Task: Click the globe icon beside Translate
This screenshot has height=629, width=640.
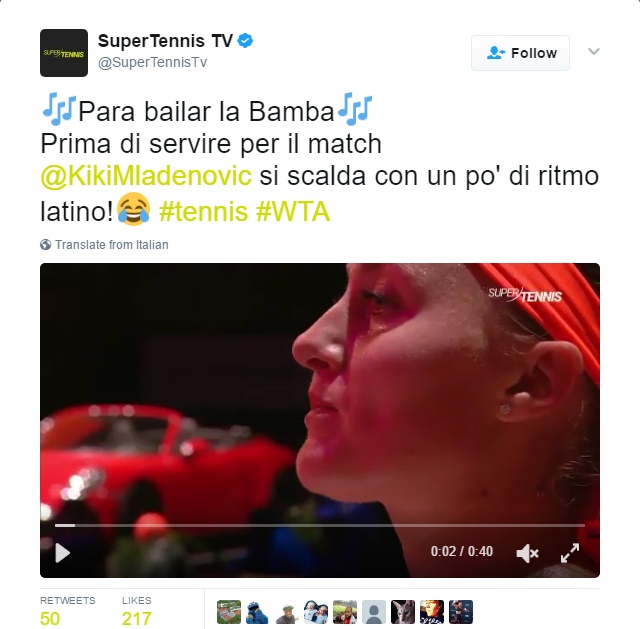Action: click(x=46, y=244)
